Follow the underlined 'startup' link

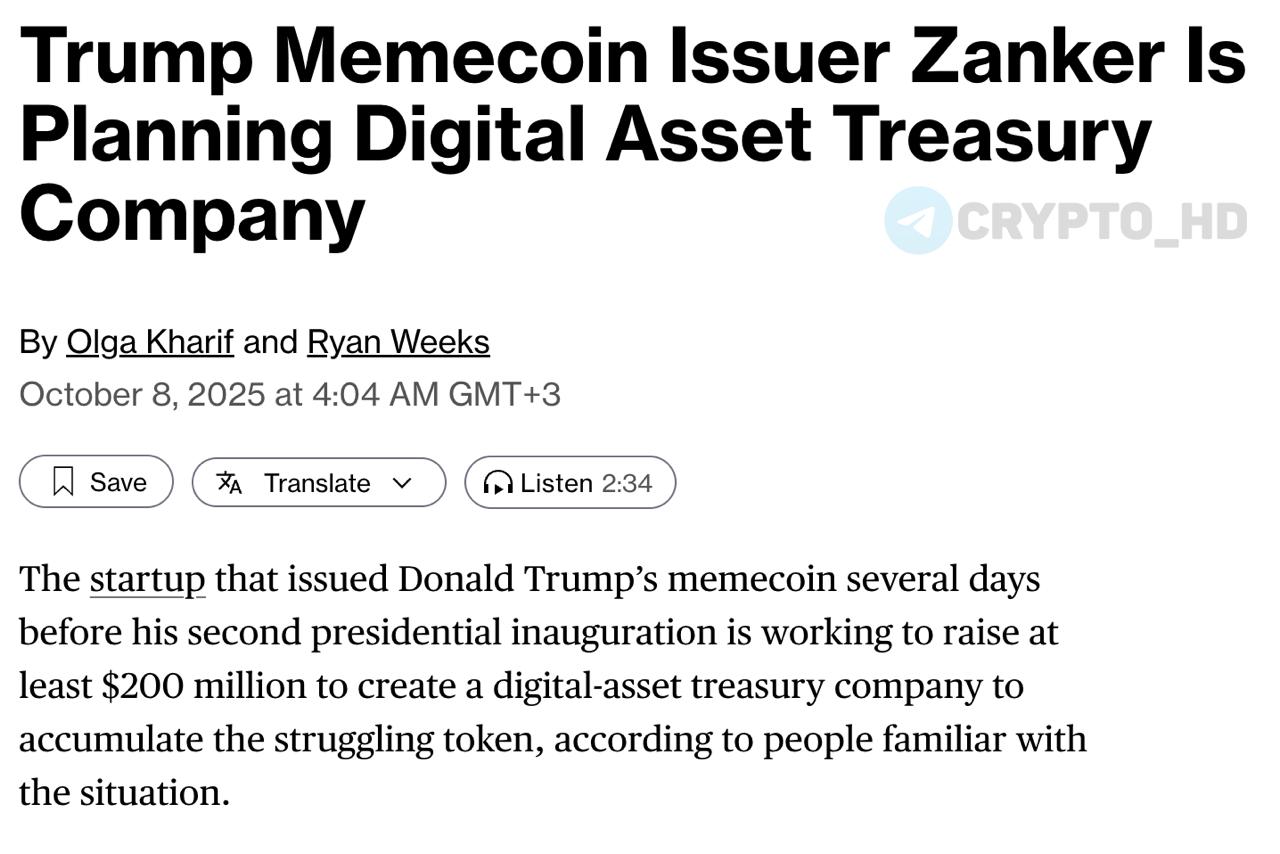pyautogui.click(x=147, y=579)
